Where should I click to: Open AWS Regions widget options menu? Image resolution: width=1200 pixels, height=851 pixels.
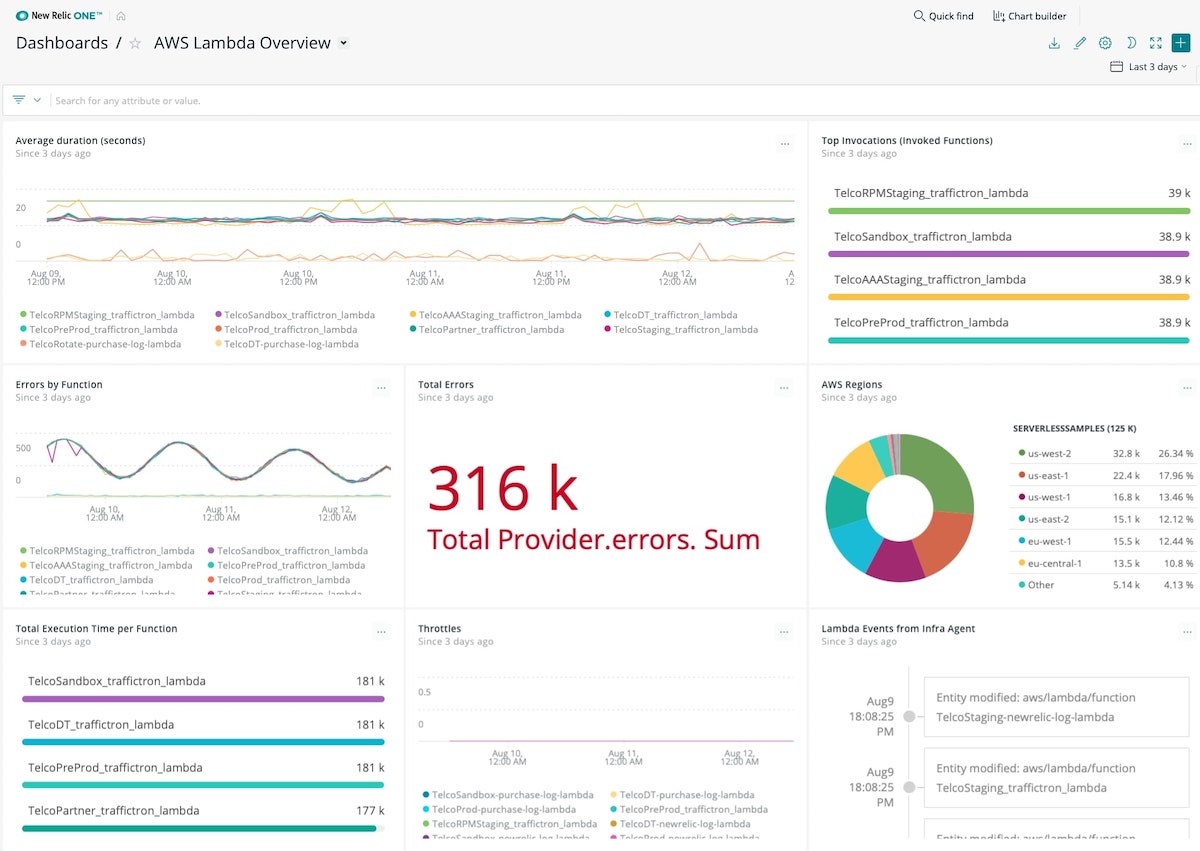click(x=1187, y=388)
